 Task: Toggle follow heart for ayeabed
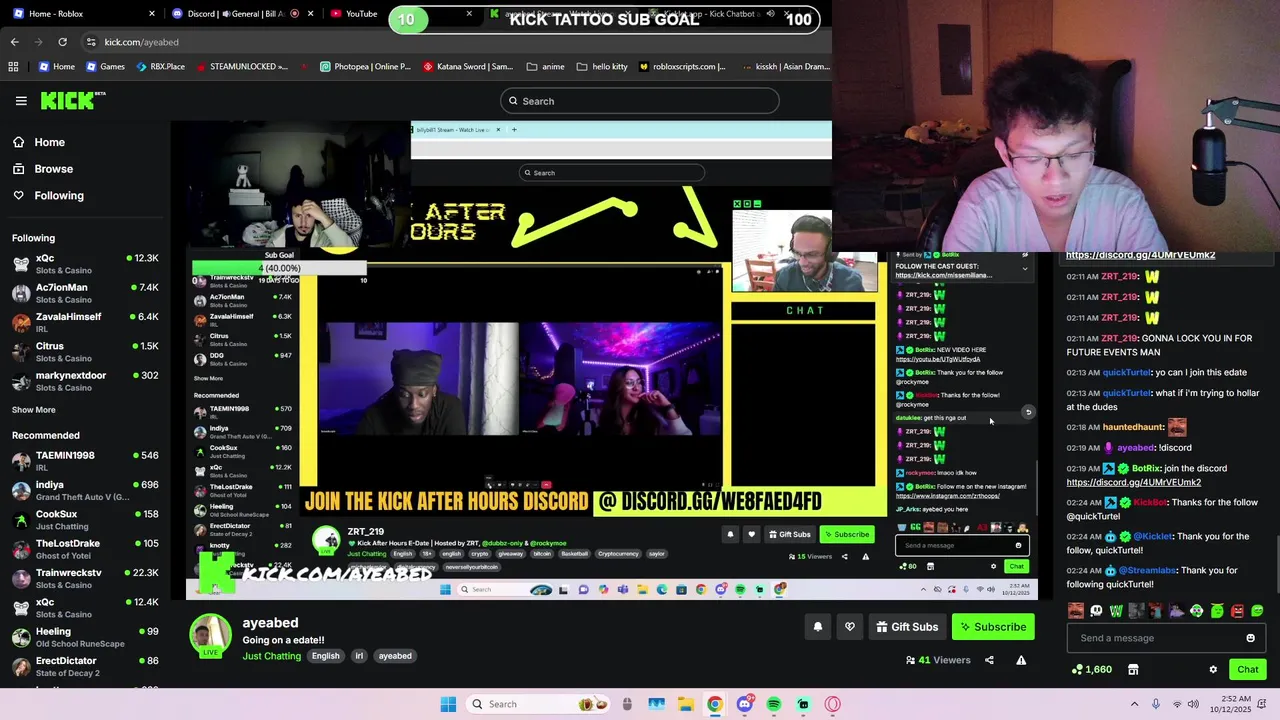(850, 627)
